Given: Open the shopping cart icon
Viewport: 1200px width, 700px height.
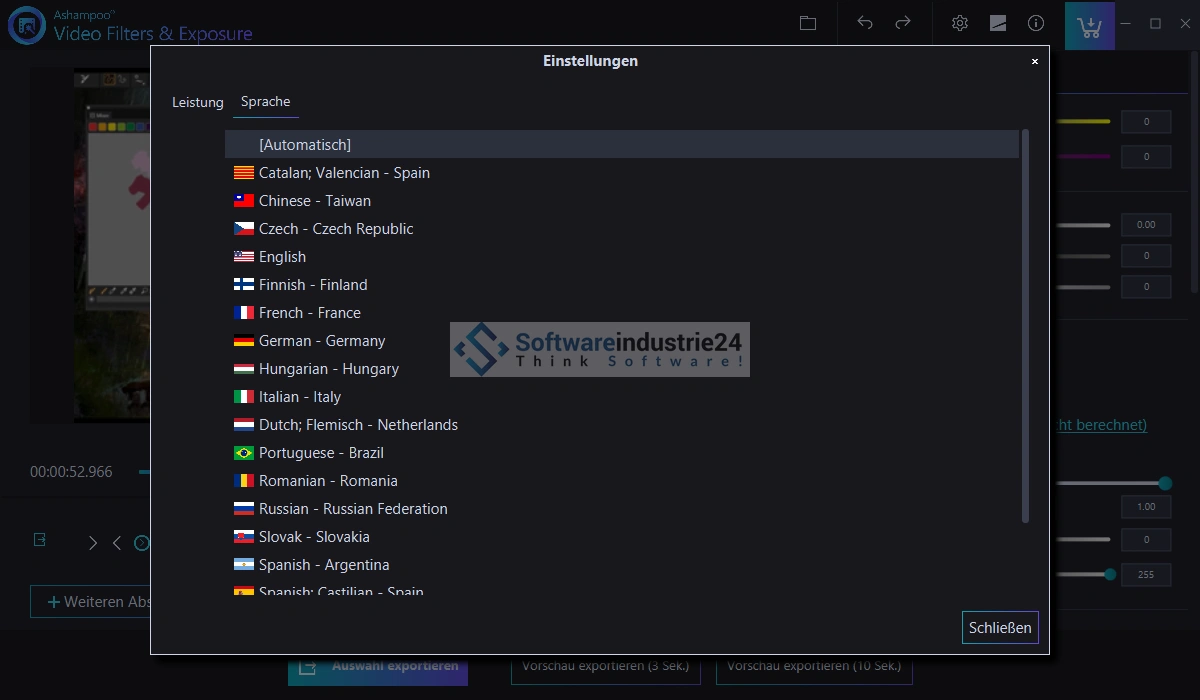Looking at the screenshot, I should (1089, 26).
